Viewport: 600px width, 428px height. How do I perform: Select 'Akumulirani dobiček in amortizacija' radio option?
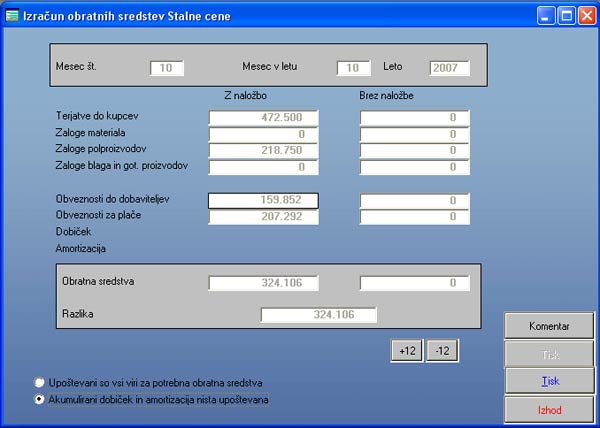click(39, 399)
